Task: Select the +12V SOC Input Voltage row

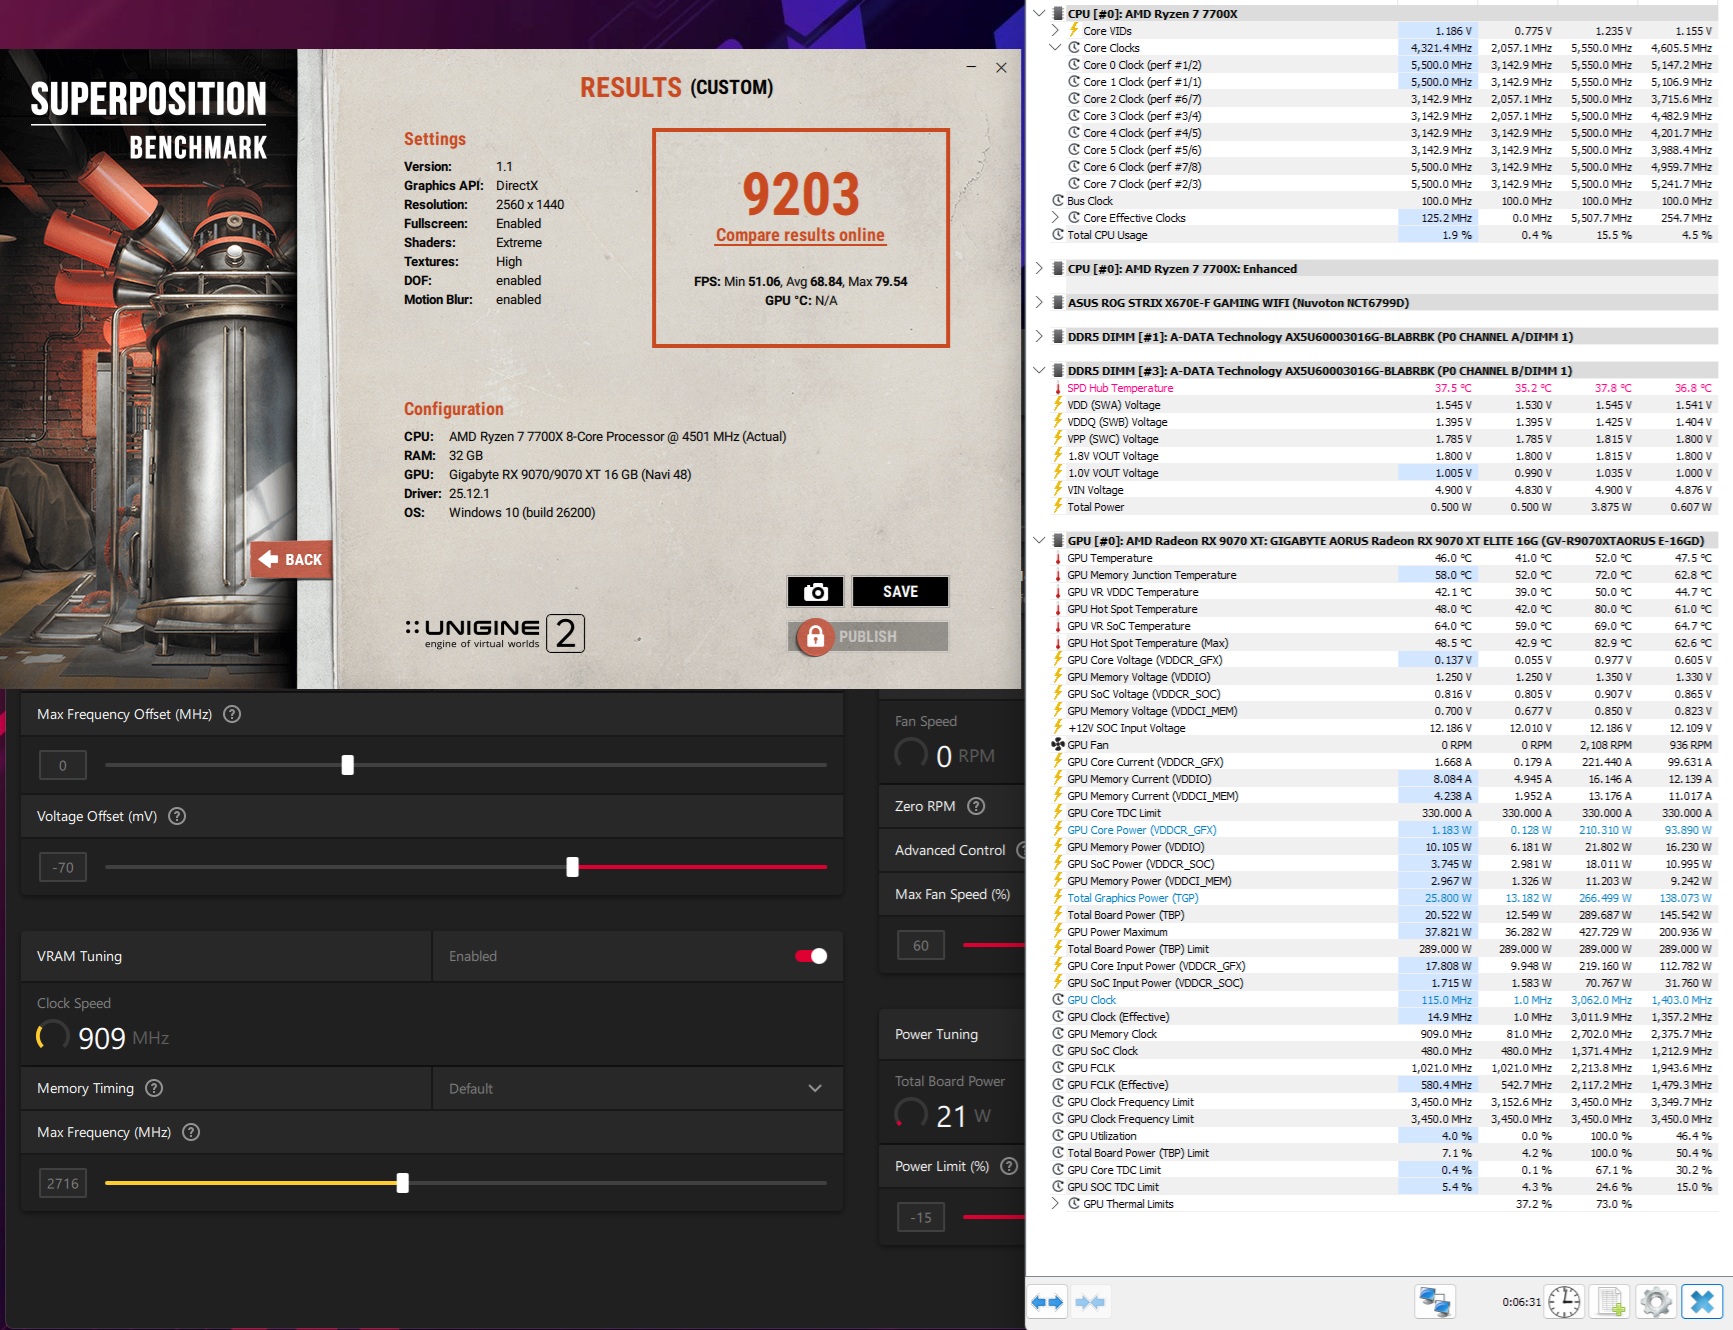Action: coord(1383,728)
